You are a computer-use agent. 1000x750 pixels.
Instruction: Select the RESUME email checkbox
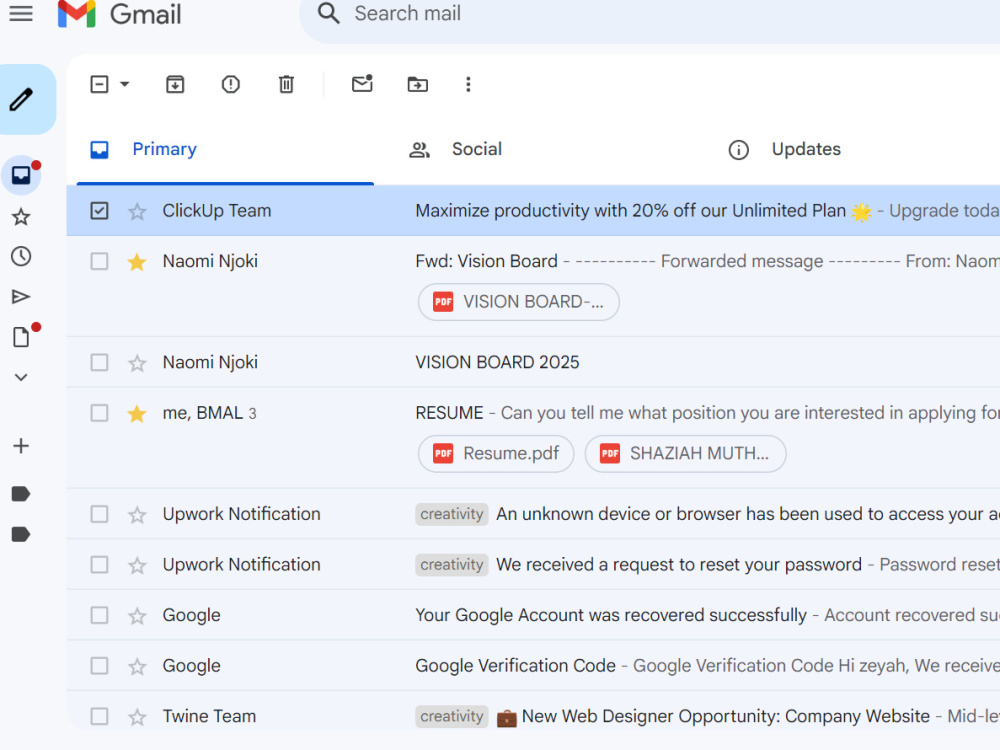tap(99, 413)
